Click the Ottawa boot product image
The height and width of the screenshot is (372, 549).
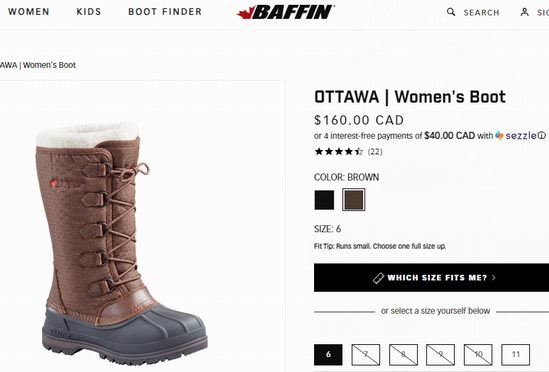click(124, 243)
